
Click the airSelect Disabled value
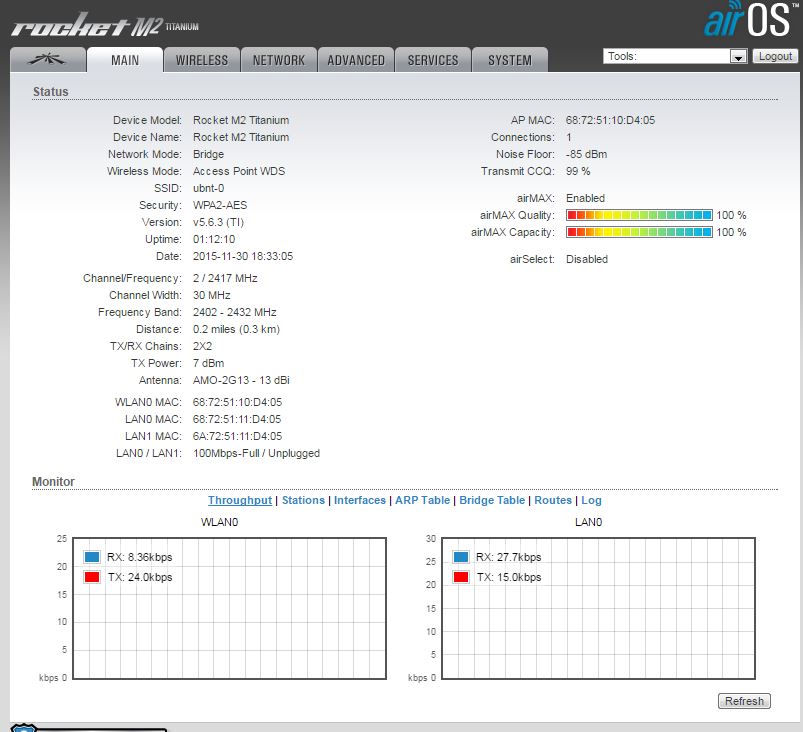click(x=587, y=259)
